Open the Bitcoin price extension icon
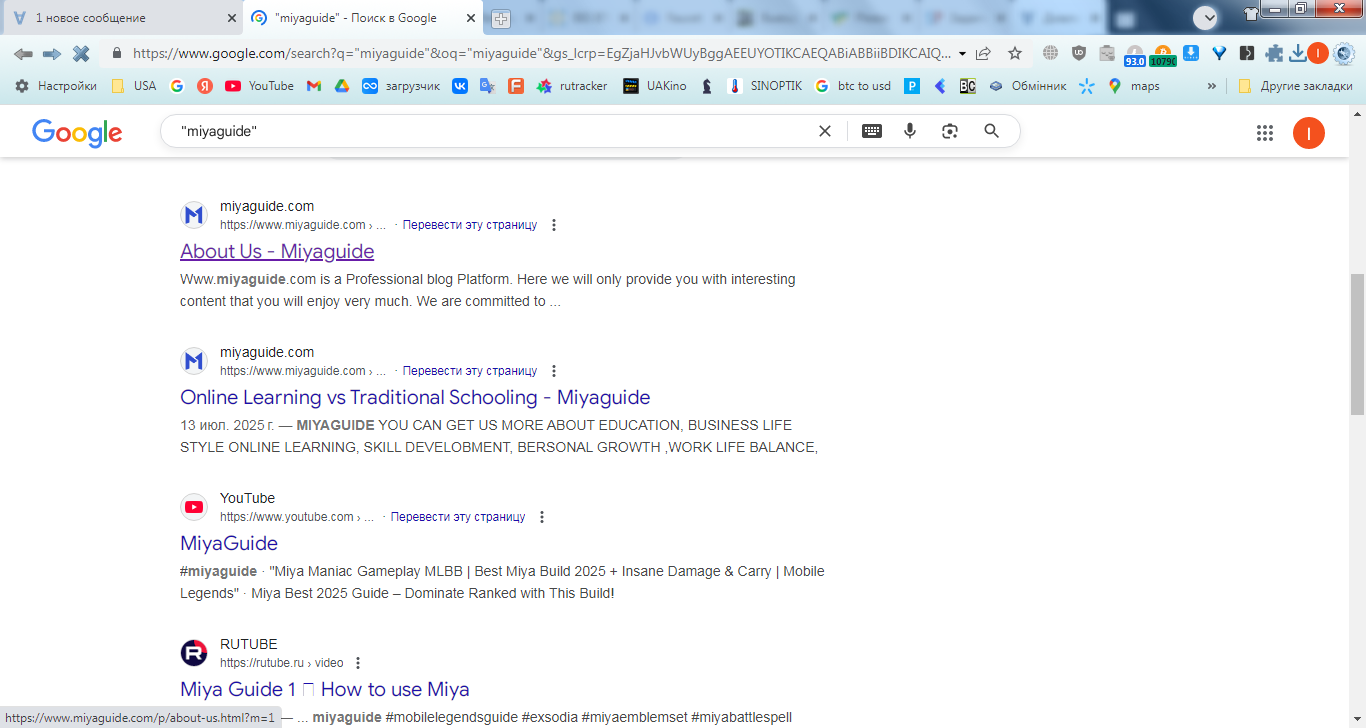 1163,55
